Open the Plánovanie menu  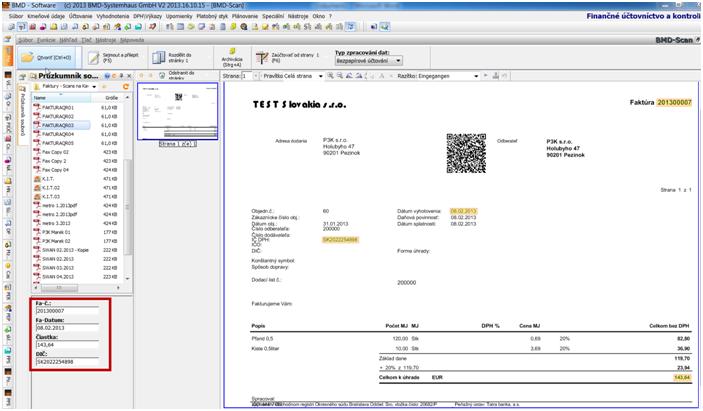pyautogui.click(x=245, y=16)
